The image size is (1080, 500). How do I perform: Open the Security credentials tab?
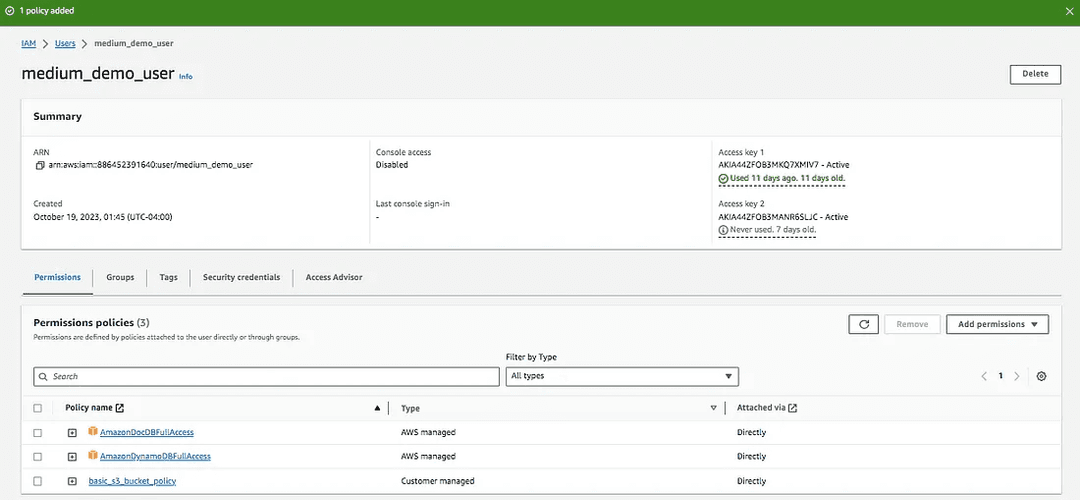(x=241, y=278)
